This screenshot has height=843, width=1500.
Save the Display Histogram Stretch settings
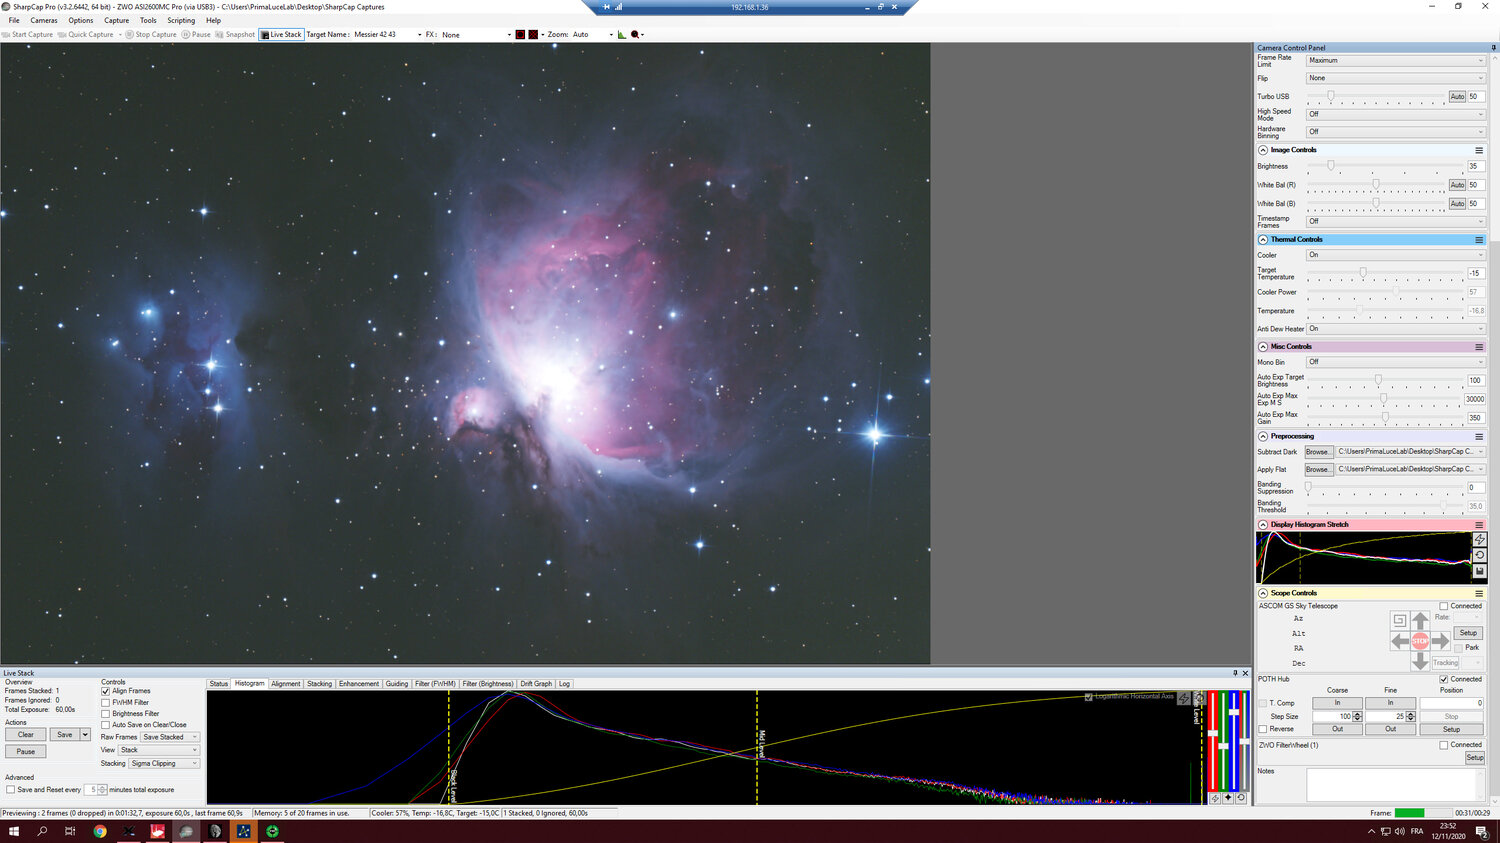point(1479,571)
